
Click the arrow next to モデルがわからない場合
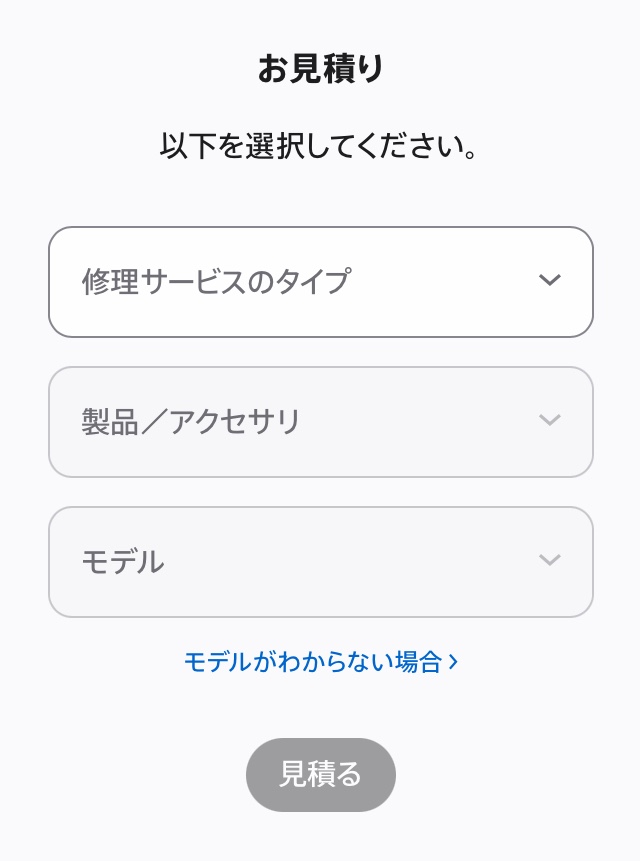click(454, 661)
